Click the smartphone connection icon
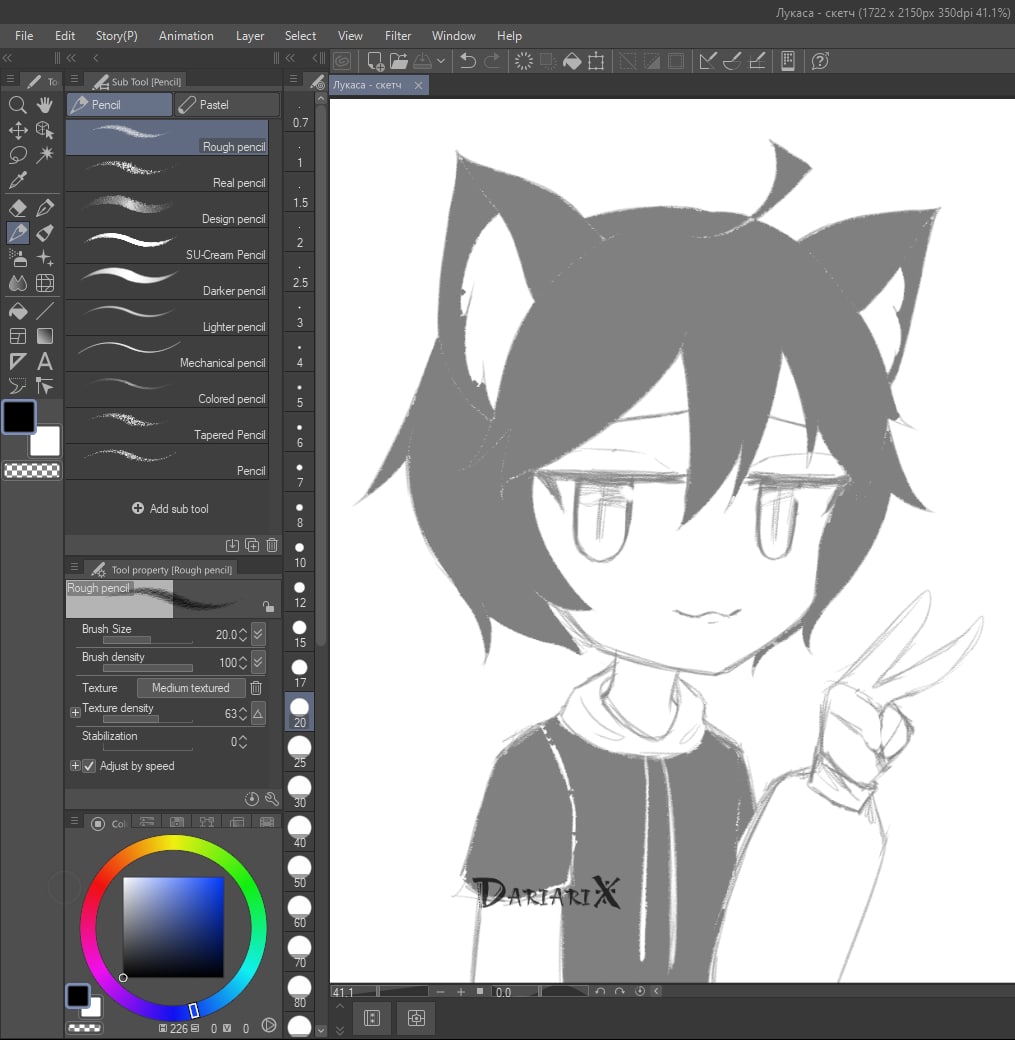Viewport: 1015px width, 1040px height. (787, 61)
